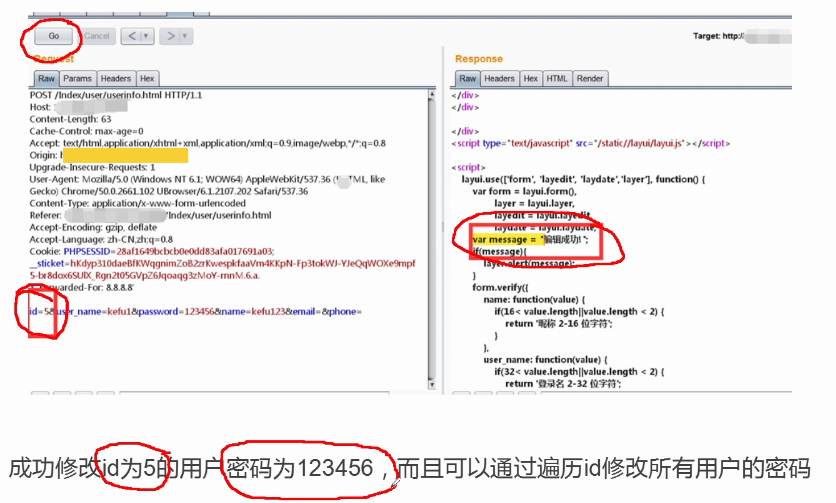Click the highlighted var message line
The height and width of the screenshot is (503, 836).
(x=530, y=239)
